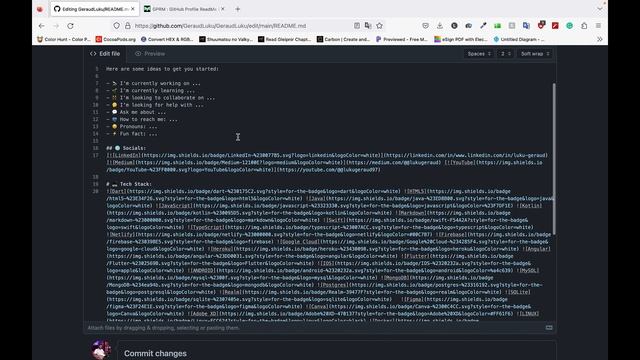Click the line 'I'm looking for help with ...'
The height and width of the screenshot is (360, 640).
(155, 105)
